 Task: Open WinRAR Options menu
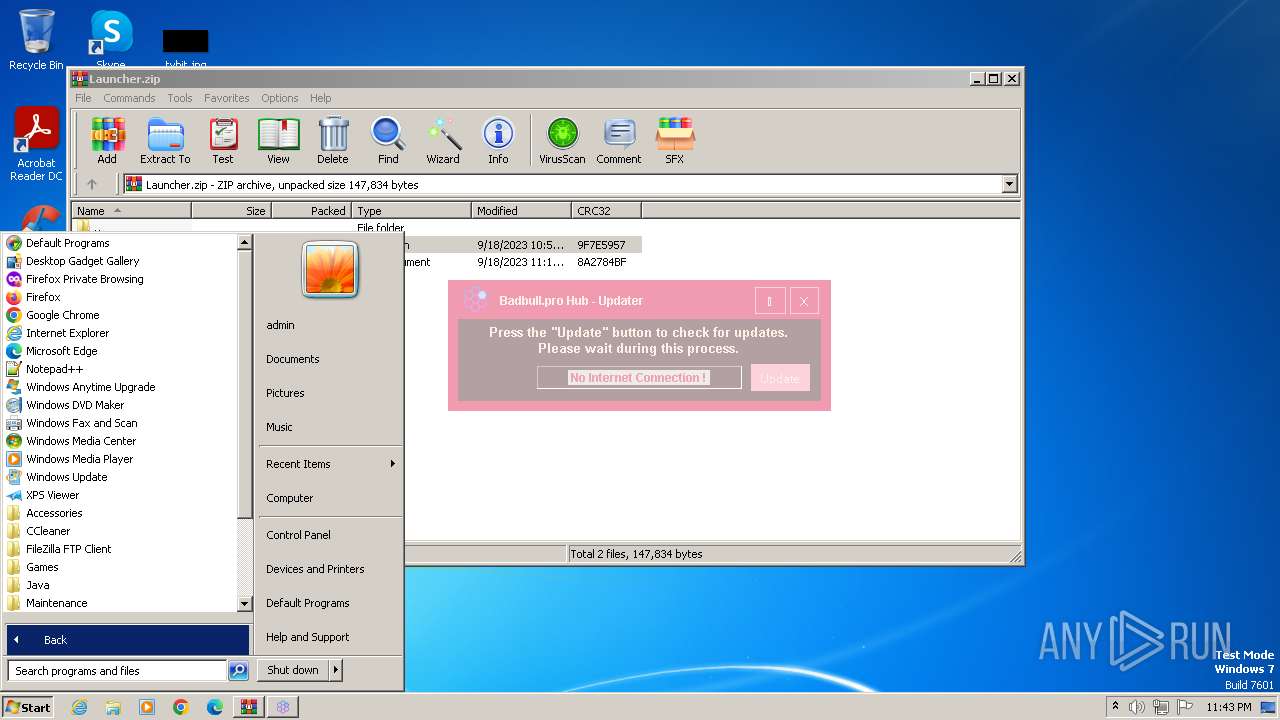[x=280, y=98]
